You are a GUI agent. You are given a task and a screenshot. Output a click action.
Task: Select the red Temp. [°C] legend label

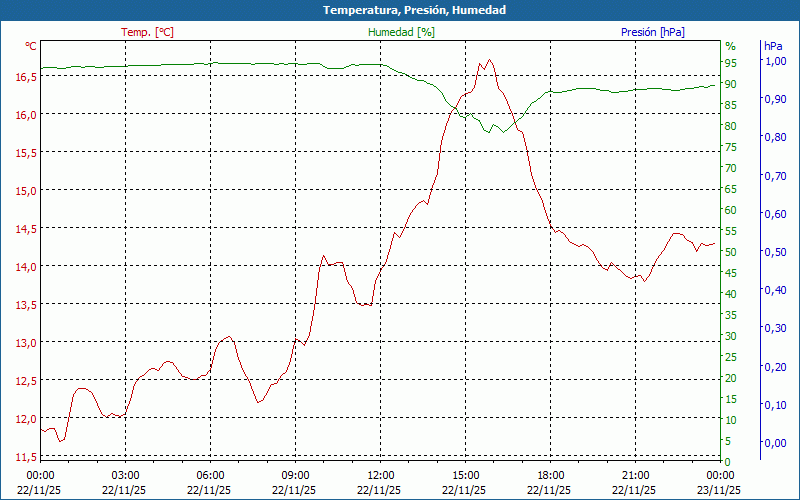coord(147,32)
